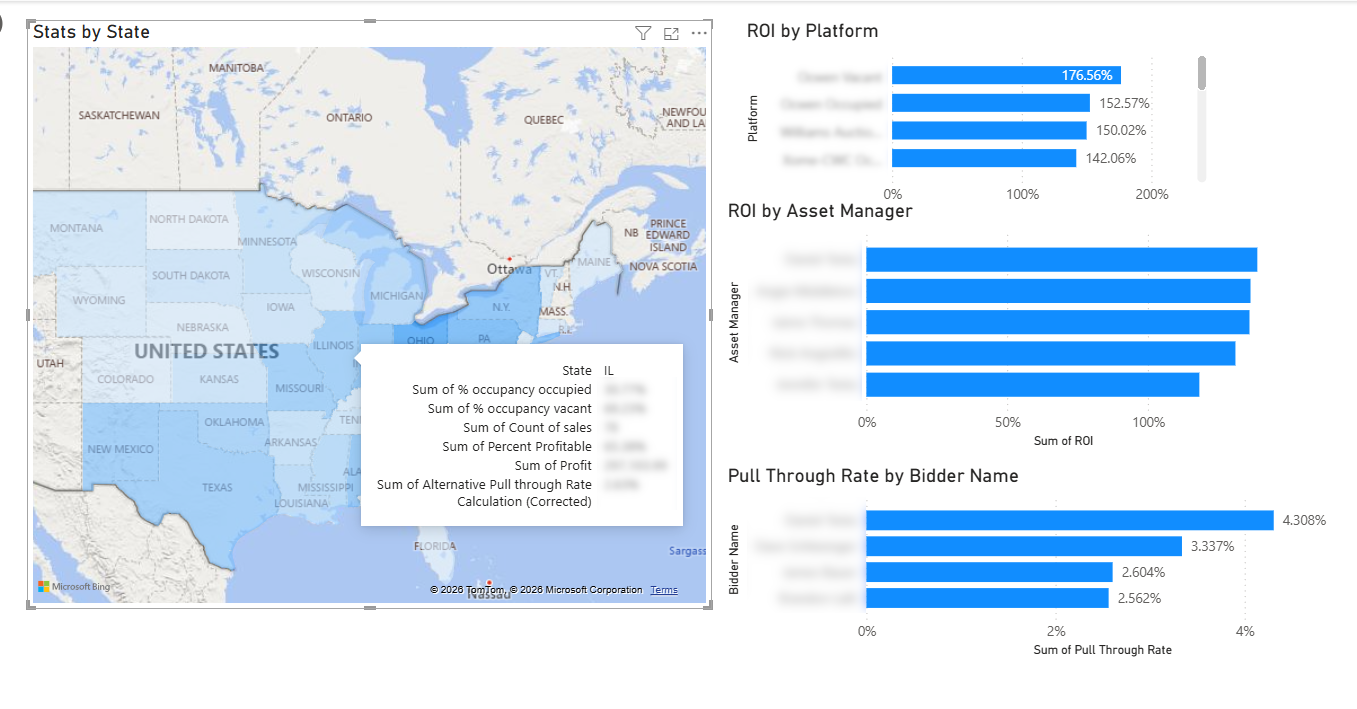Select the bottom bar in ROI by Asset Manager
Viewport: 1357px width, 709px height.
(1032, 385)
